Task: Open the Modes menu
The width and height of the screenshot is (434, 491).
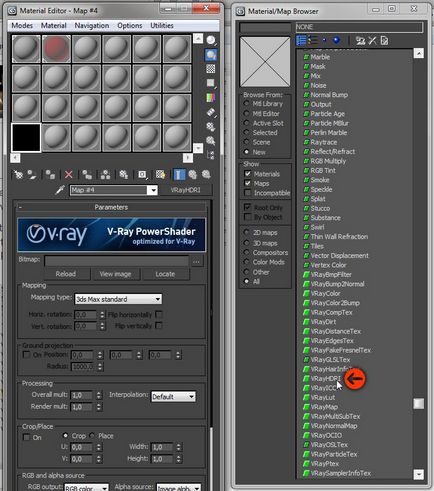Action: coord(22,25)
